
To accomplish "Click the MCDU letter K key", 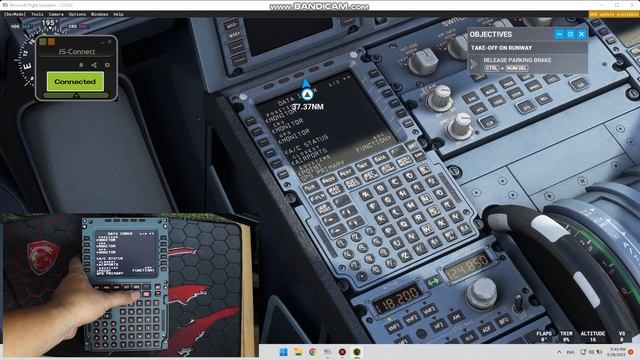I will pyautogui.click(x=381, y=218).
